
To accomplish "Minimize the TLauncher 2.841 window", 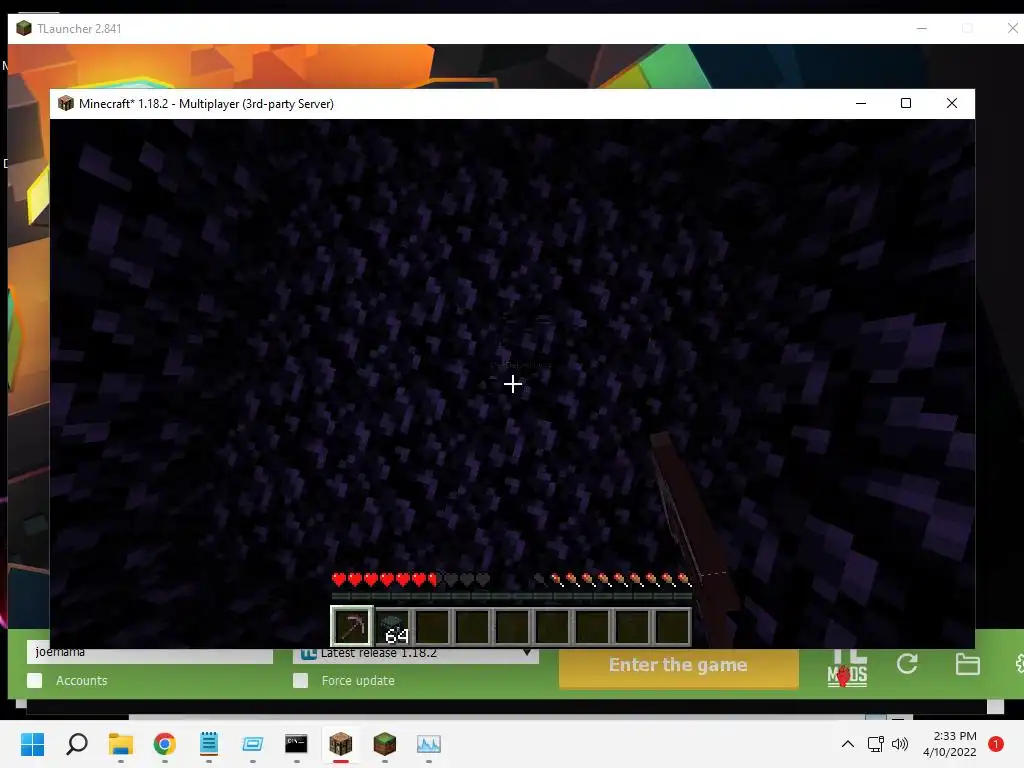I will tap(921, 28).
